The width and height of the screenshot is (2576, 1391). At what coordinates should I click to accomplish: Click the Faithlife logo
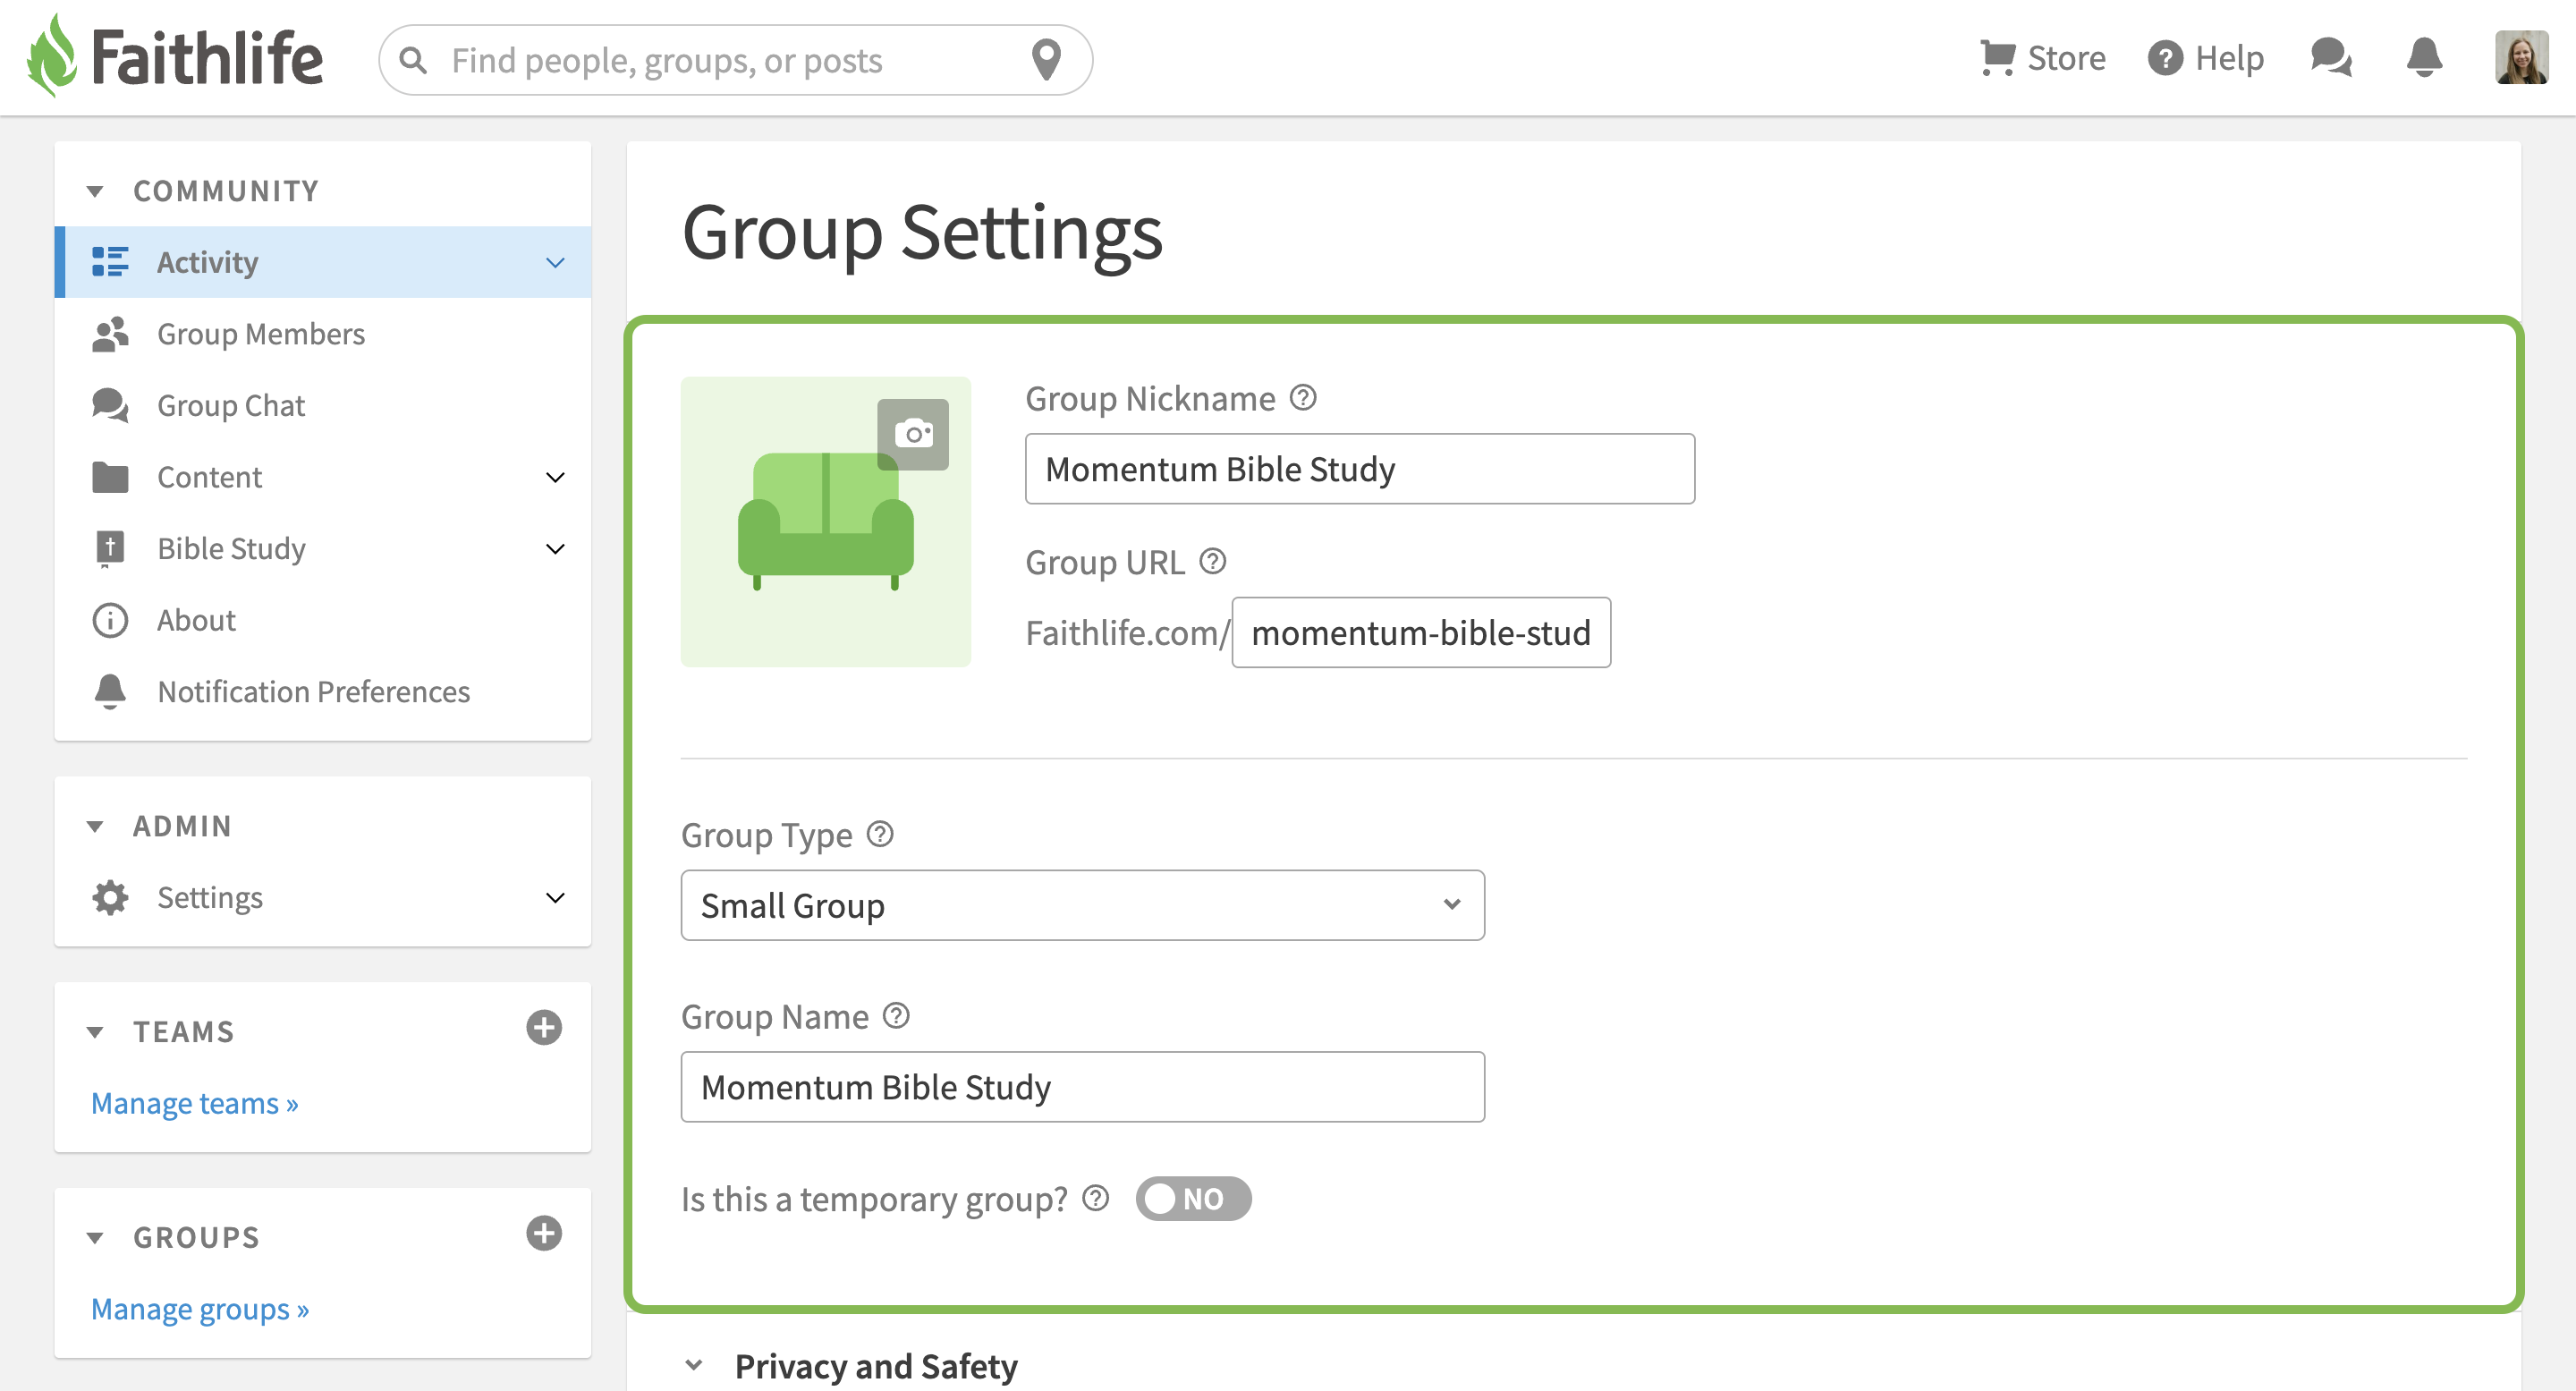point(175,57)
